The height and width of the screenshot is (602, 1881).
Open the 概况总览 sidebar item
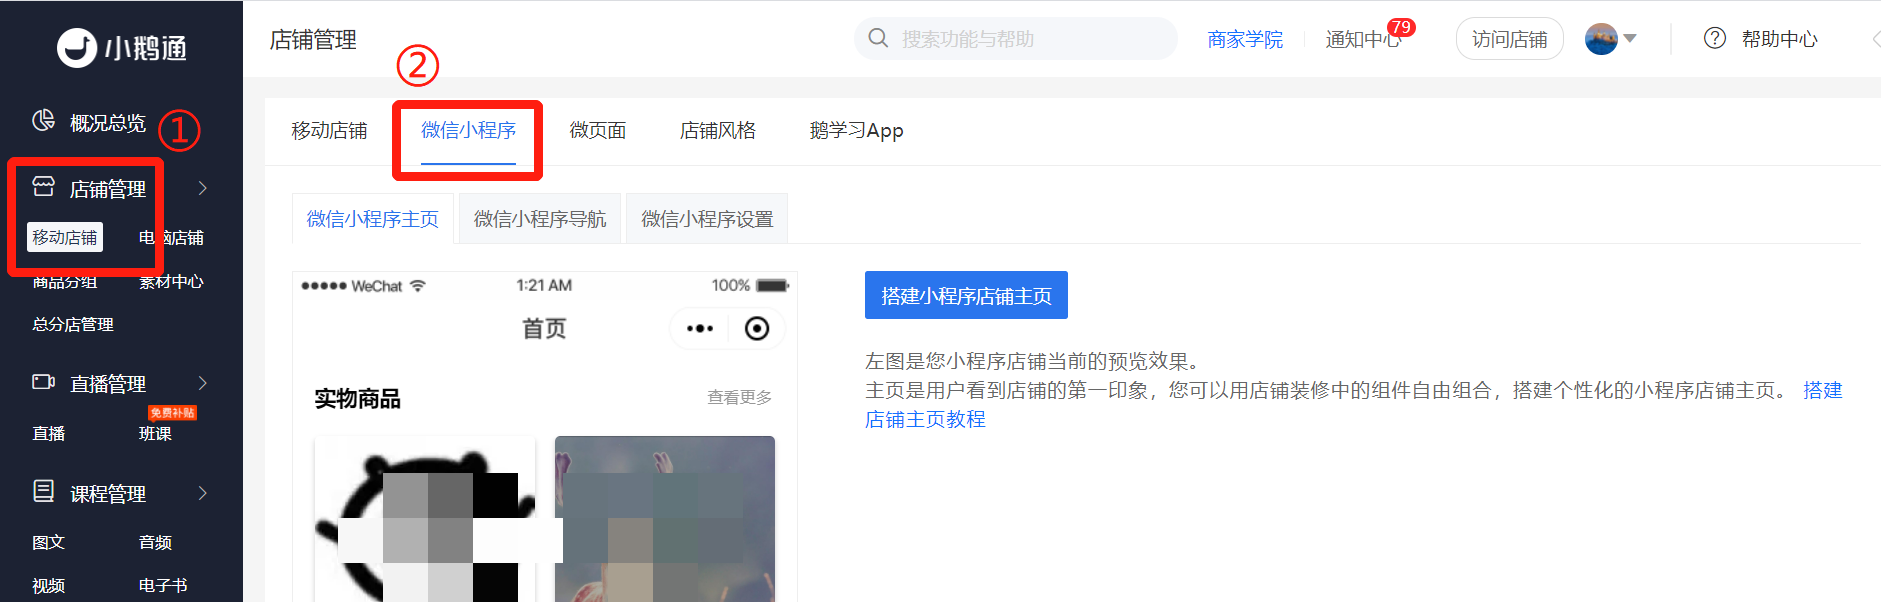tap(107, 123)
